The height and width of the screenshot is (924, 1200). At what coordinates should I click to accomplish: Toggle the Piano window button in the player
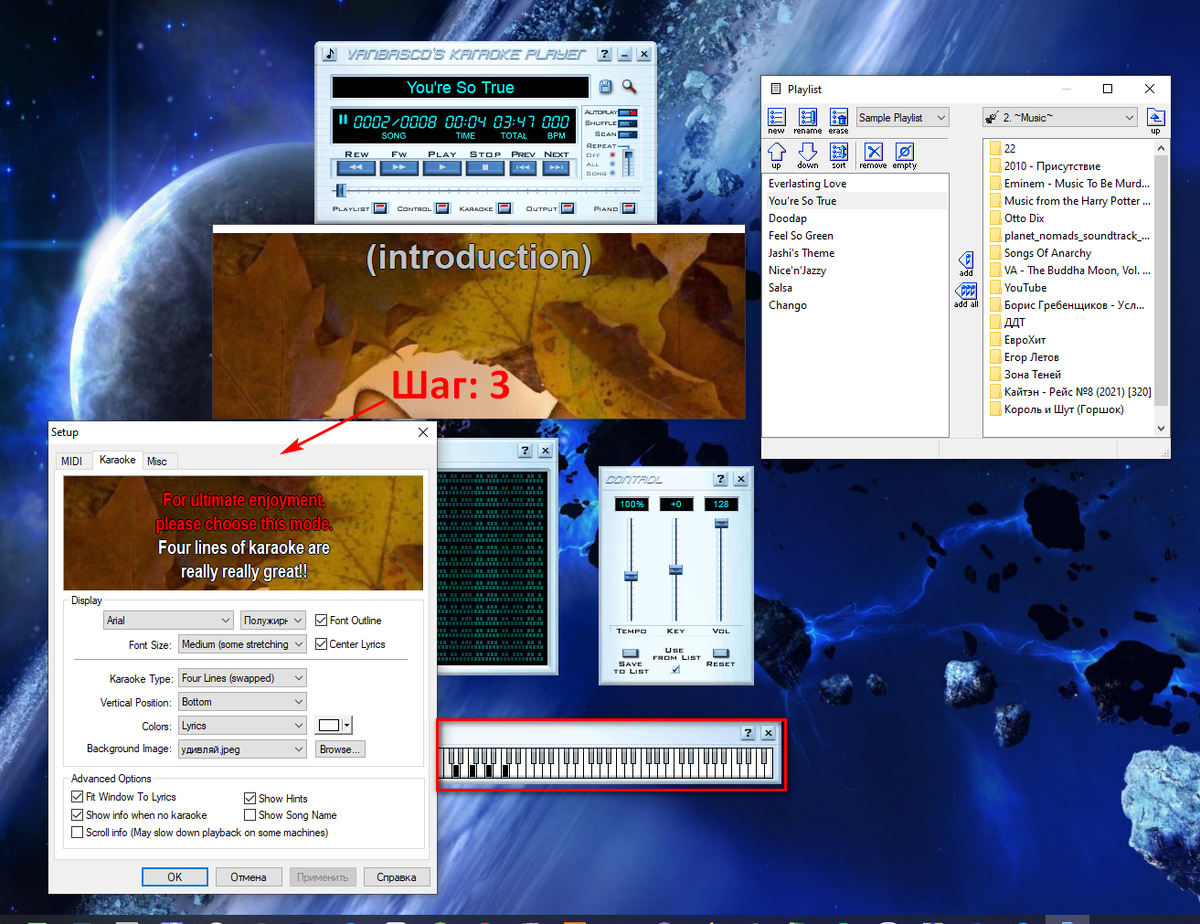[x=627, y=209]
